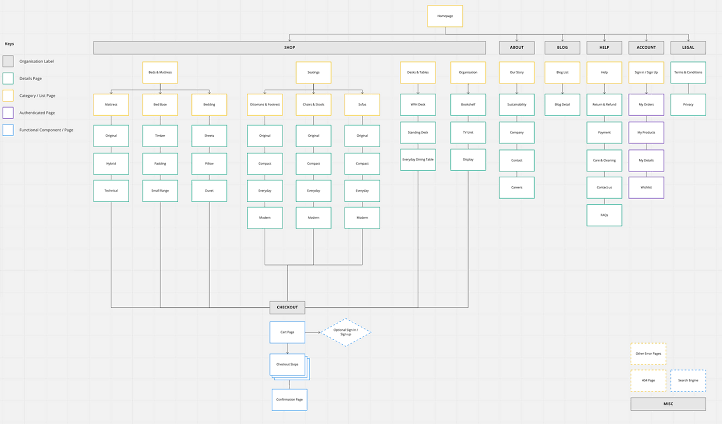Select Compact box under Sofas
Image resolution: width=722 pixels, height=424 pixels.
[x=362, y=164]
